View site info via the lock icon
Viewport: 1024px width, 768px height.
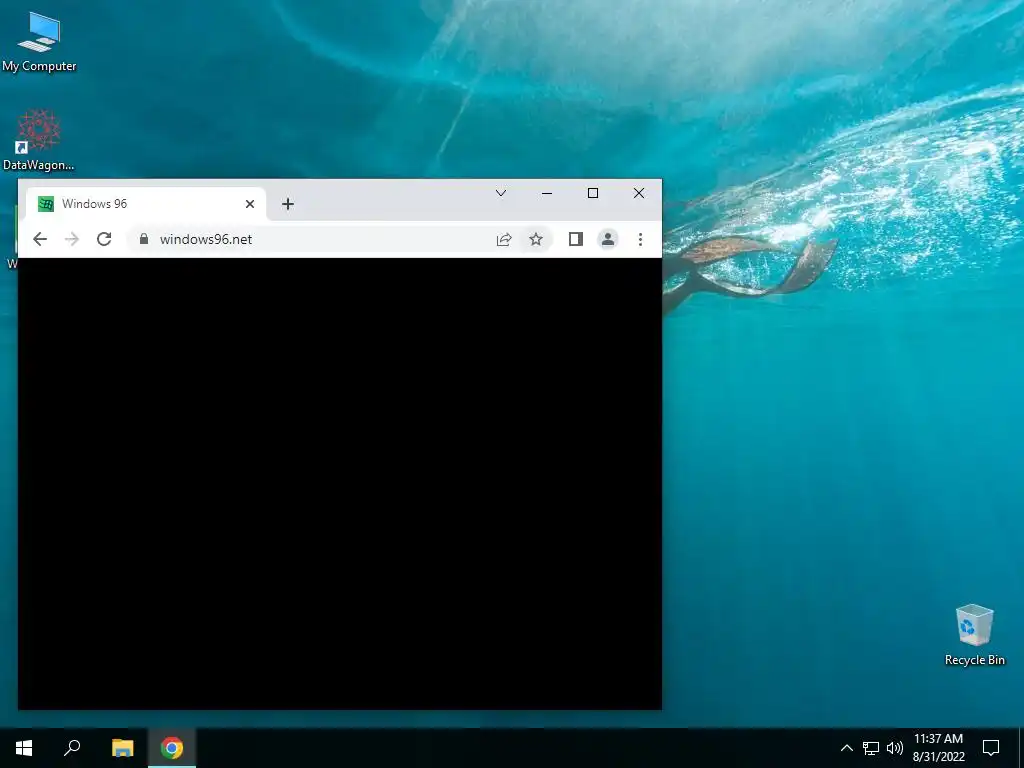tap(144, 239)
